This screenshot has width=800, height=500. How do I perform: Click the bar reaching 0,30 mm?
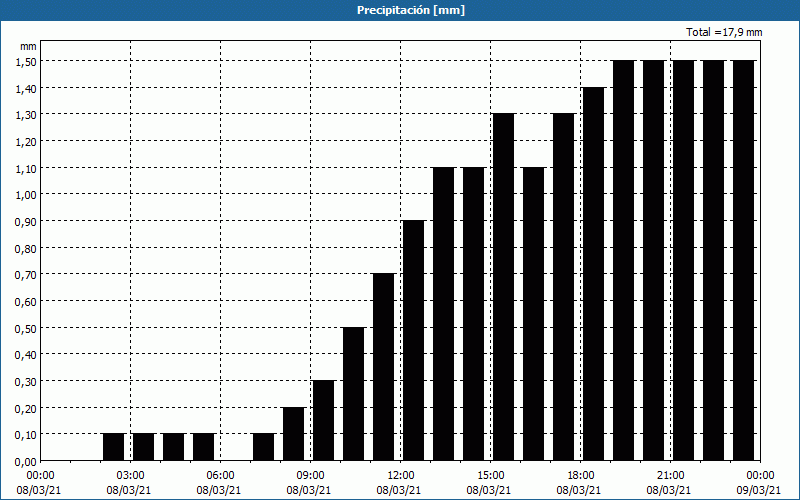[x=323, y=421]
